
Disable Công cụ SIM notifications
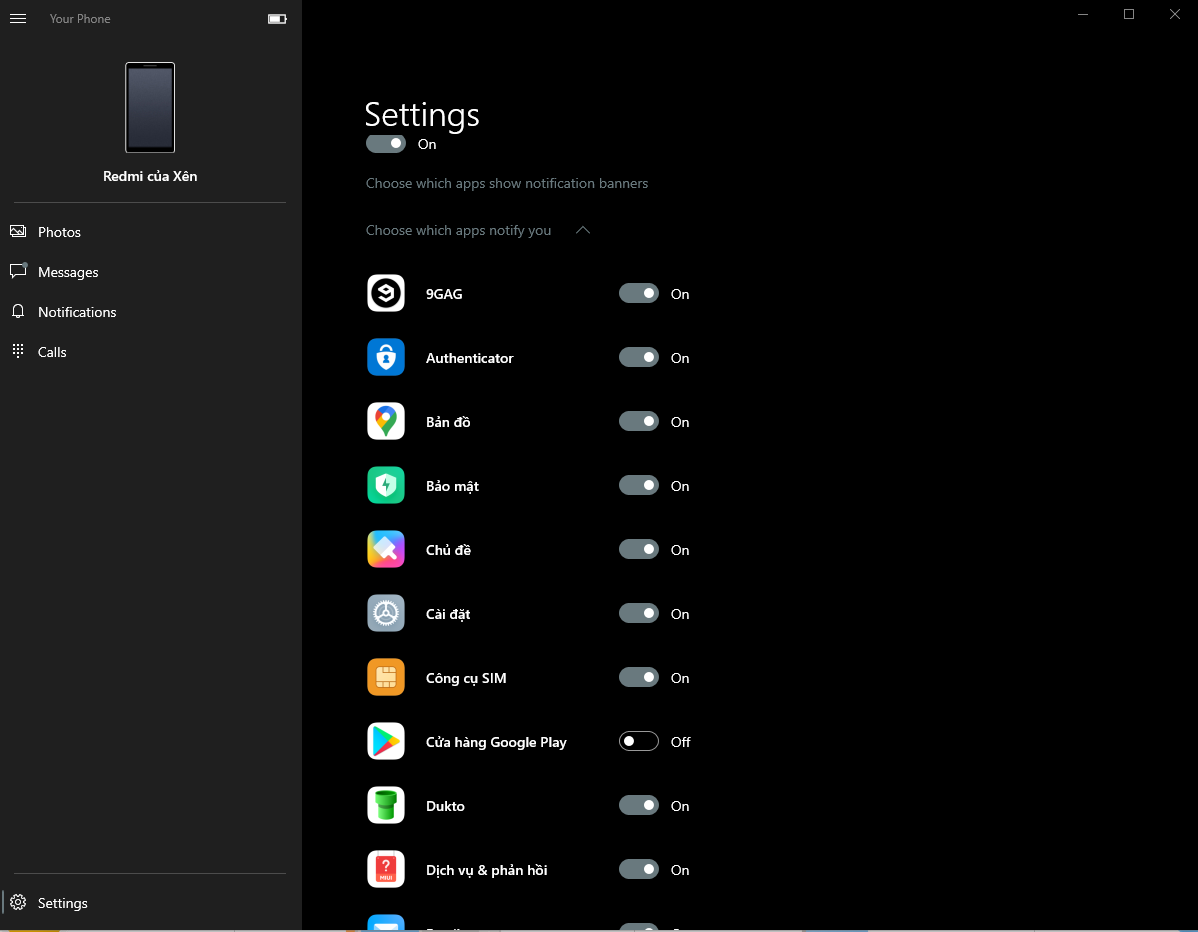[639, 678]
